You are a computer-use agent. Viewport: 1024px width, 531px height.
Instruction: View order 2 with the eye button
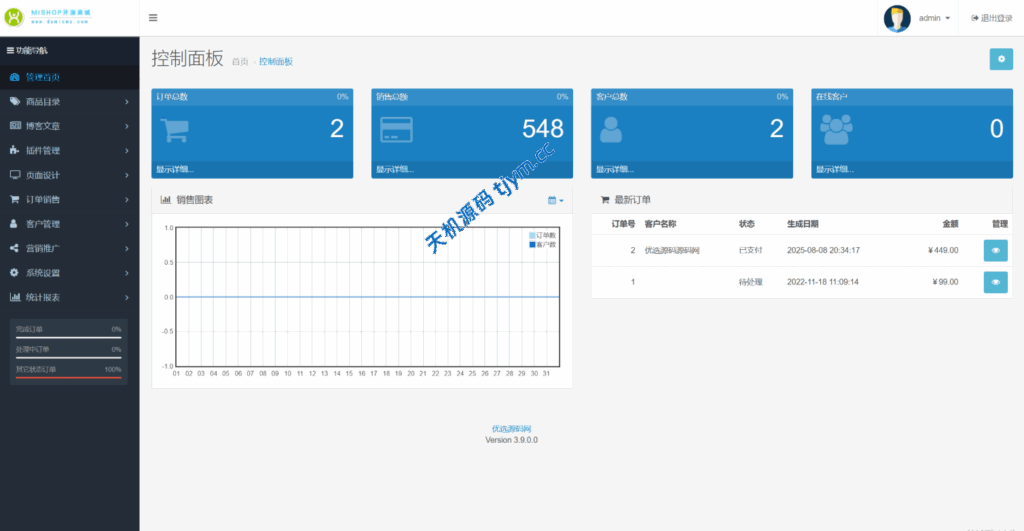pos(995,250)
